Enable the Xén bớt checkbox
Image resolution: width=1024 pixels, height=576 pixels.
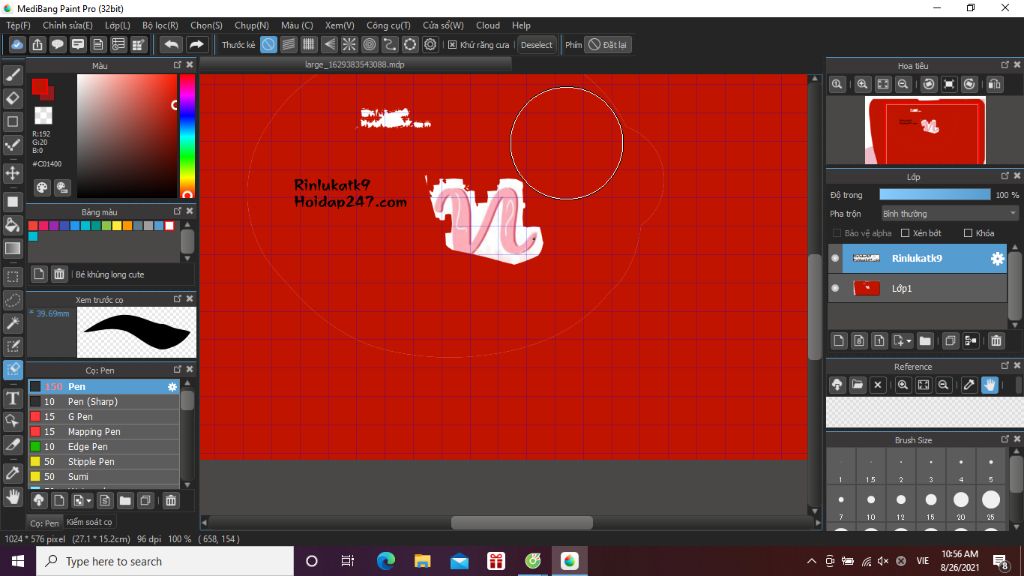pyautogui.click(x=905, y=233)
